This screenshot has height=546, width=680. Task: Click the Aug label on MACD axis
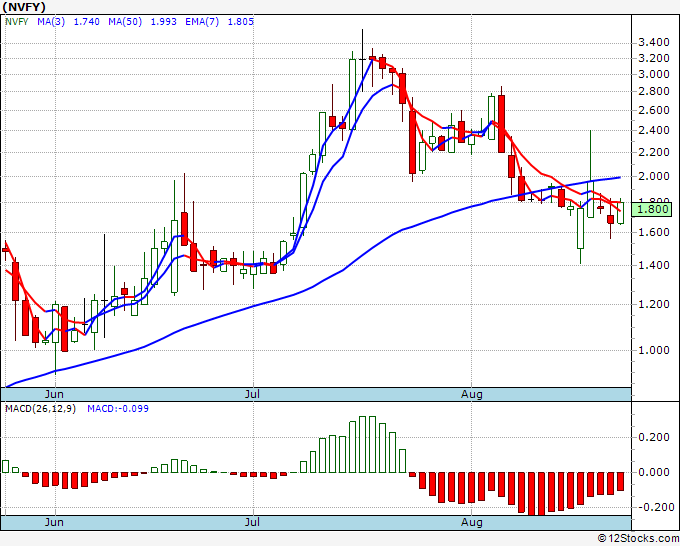click(472, 522)
